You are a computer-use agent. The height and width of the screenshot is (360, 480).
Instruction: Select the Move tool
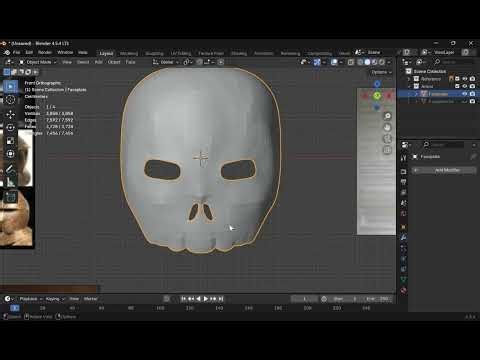coord(10,115)
